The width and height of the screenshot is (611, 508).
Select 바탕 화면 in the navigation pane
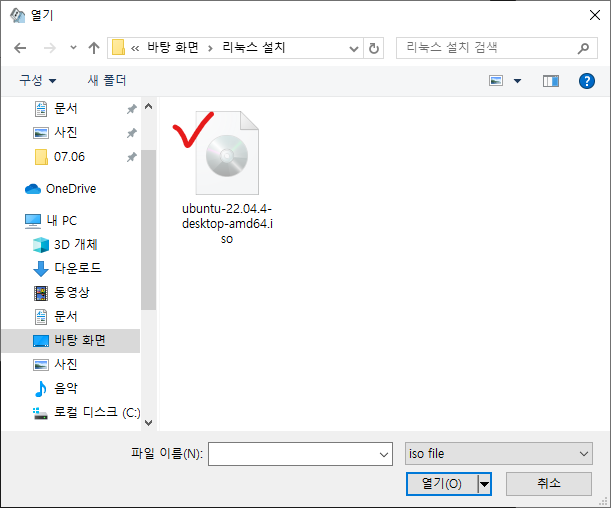(70, 341)
